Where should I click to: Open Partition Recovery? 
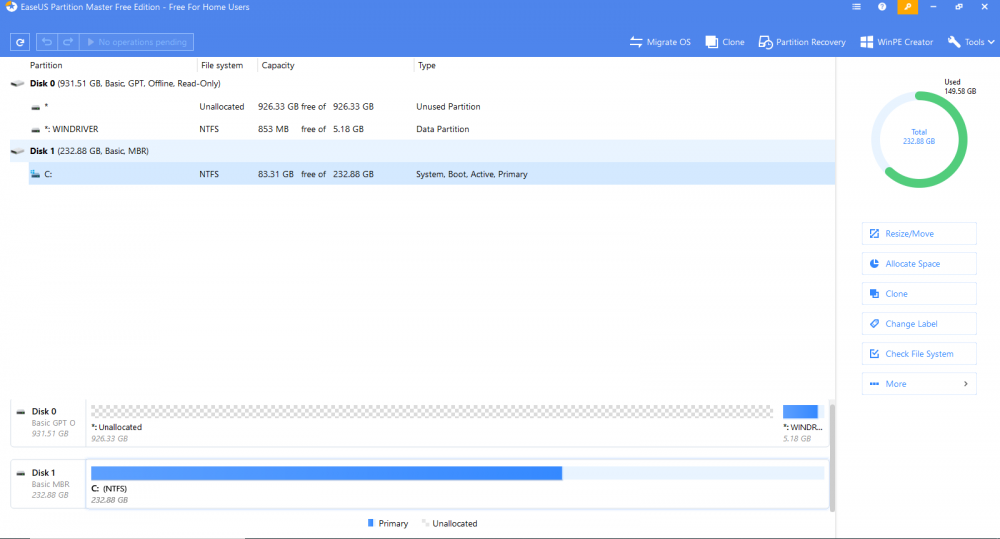(x=802, y=42)
